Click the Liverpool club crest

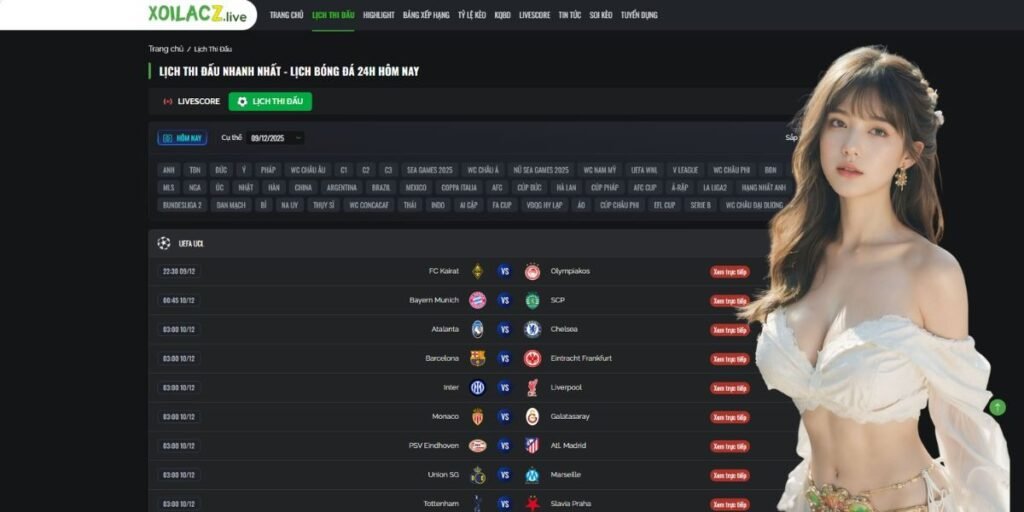(x=532, y=387)
